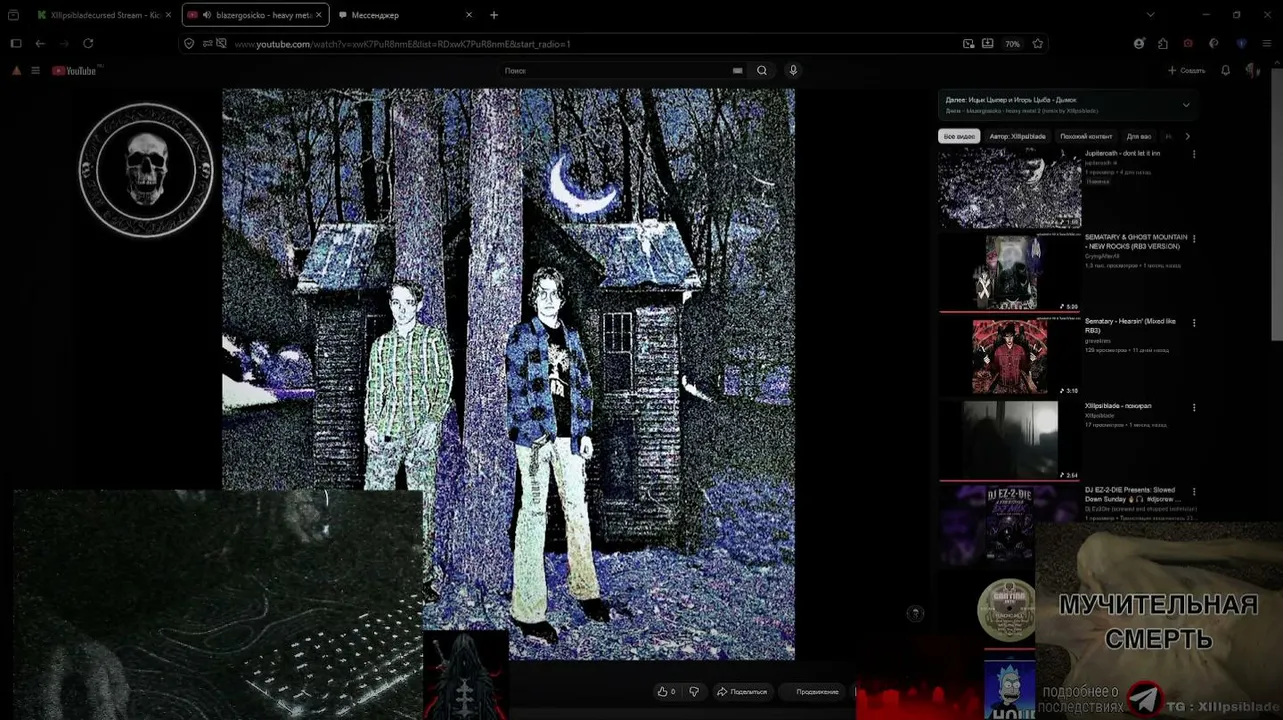Bookmark this page with the star icon
Viewport: 1283px width, 720px height.
point(1038,44)
